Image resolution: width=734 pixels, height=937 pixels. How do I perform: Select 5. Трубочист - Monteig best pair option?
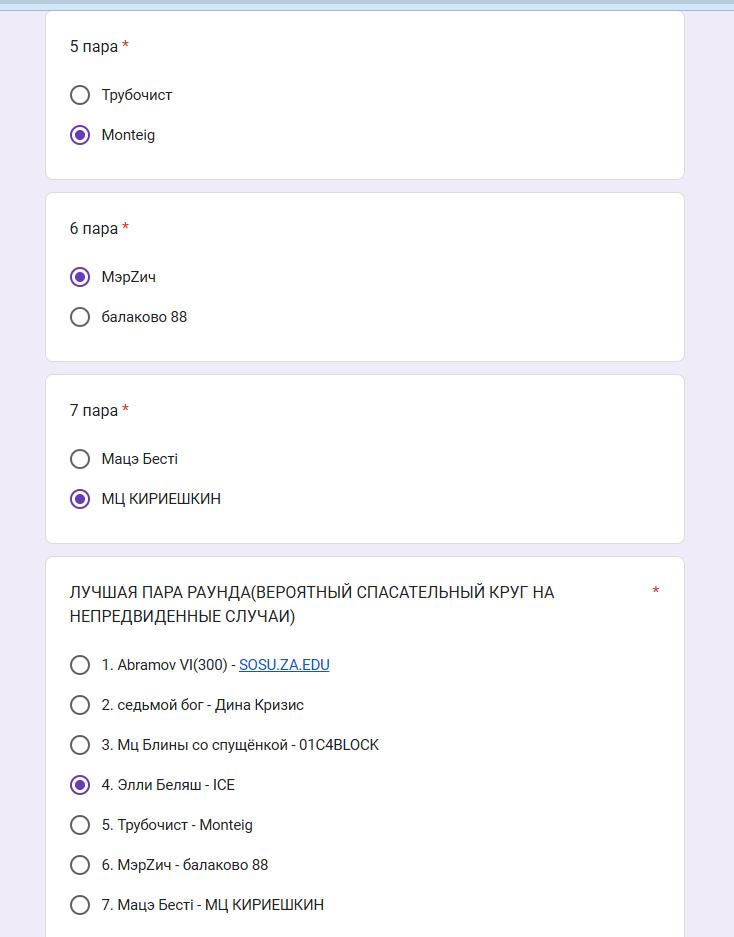tap(80, 825)
